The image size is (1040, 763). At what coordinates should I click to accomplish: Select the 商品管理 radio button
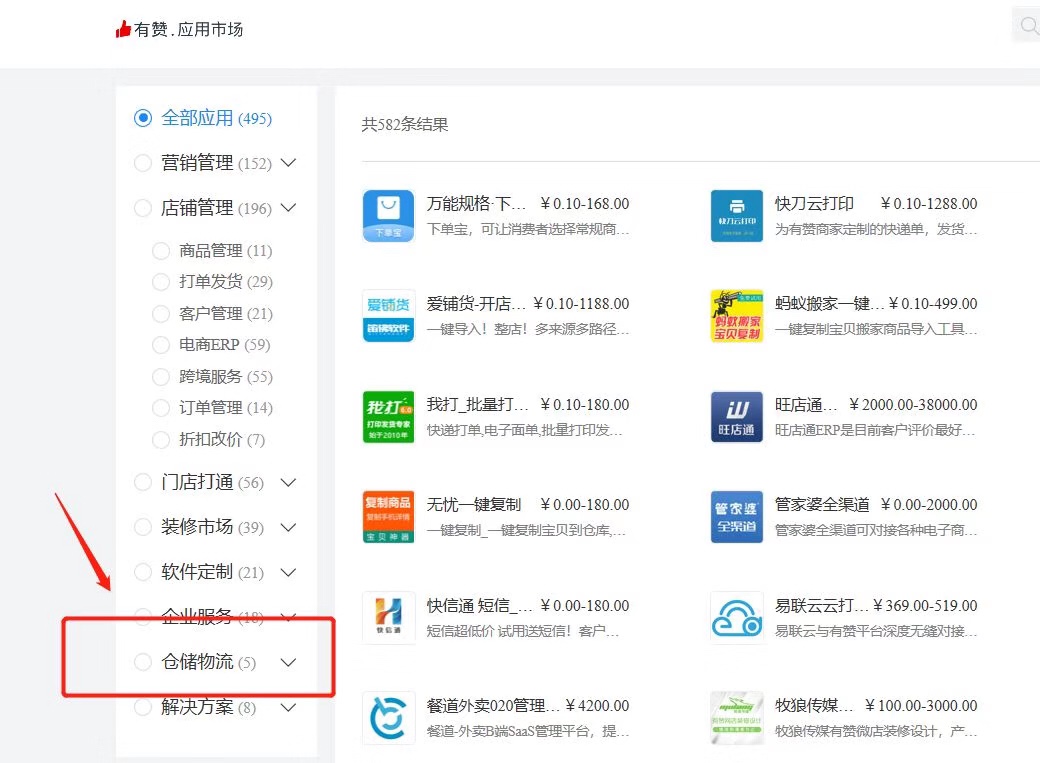[161, 251]
